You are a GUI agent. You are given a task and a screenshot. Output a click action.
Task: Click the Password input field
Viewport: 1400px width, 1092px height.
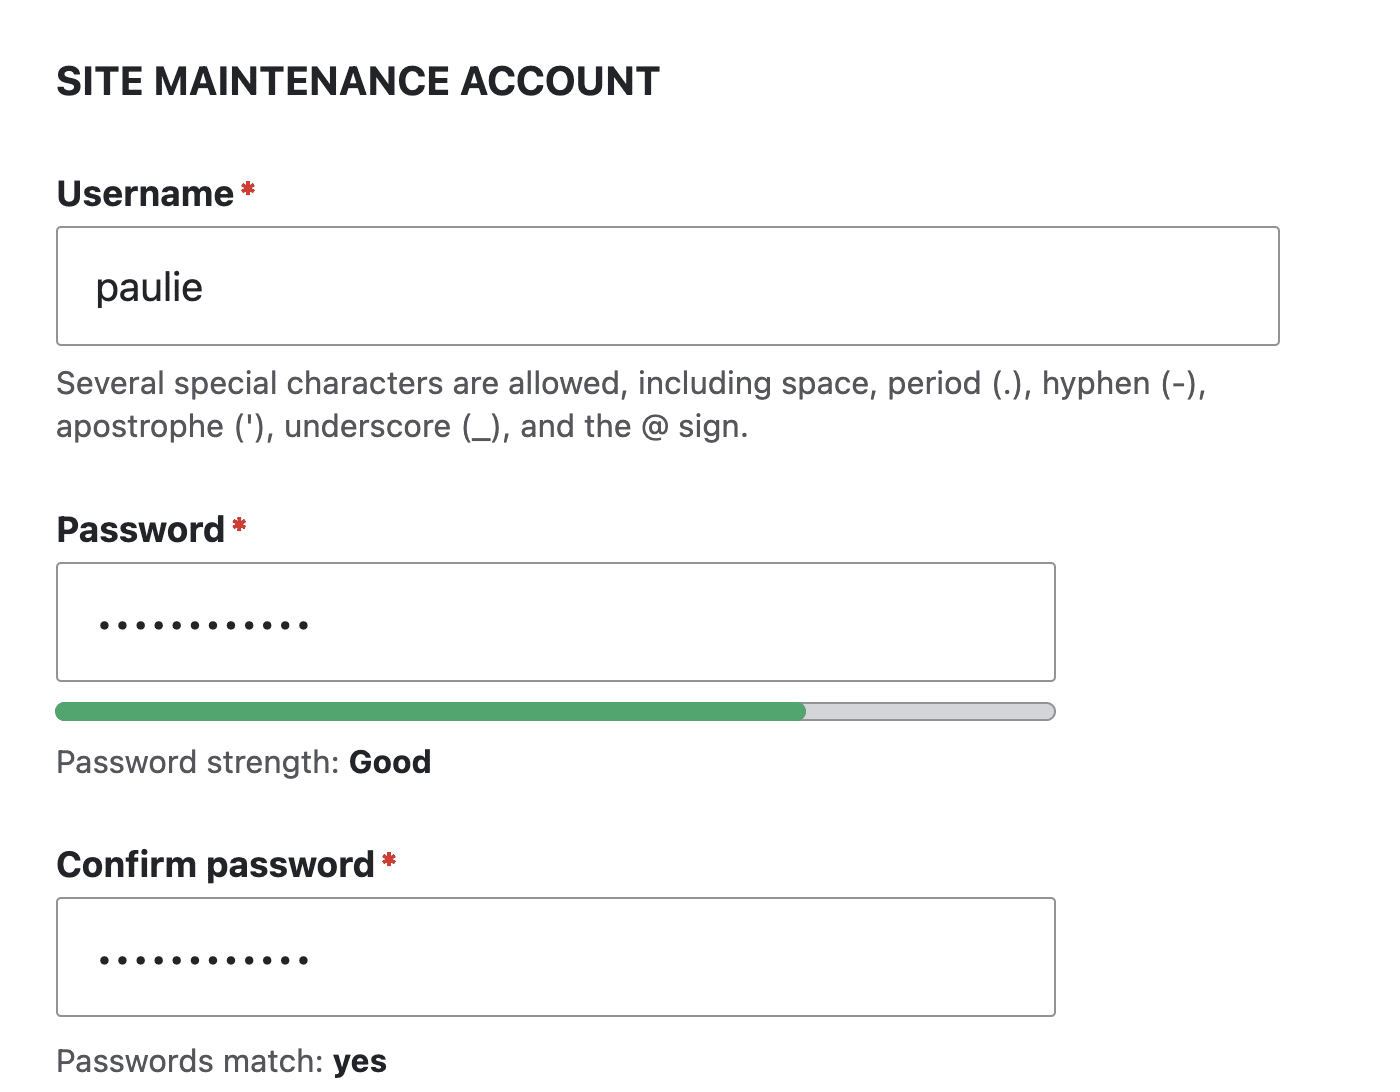click(x=555, y=621)
